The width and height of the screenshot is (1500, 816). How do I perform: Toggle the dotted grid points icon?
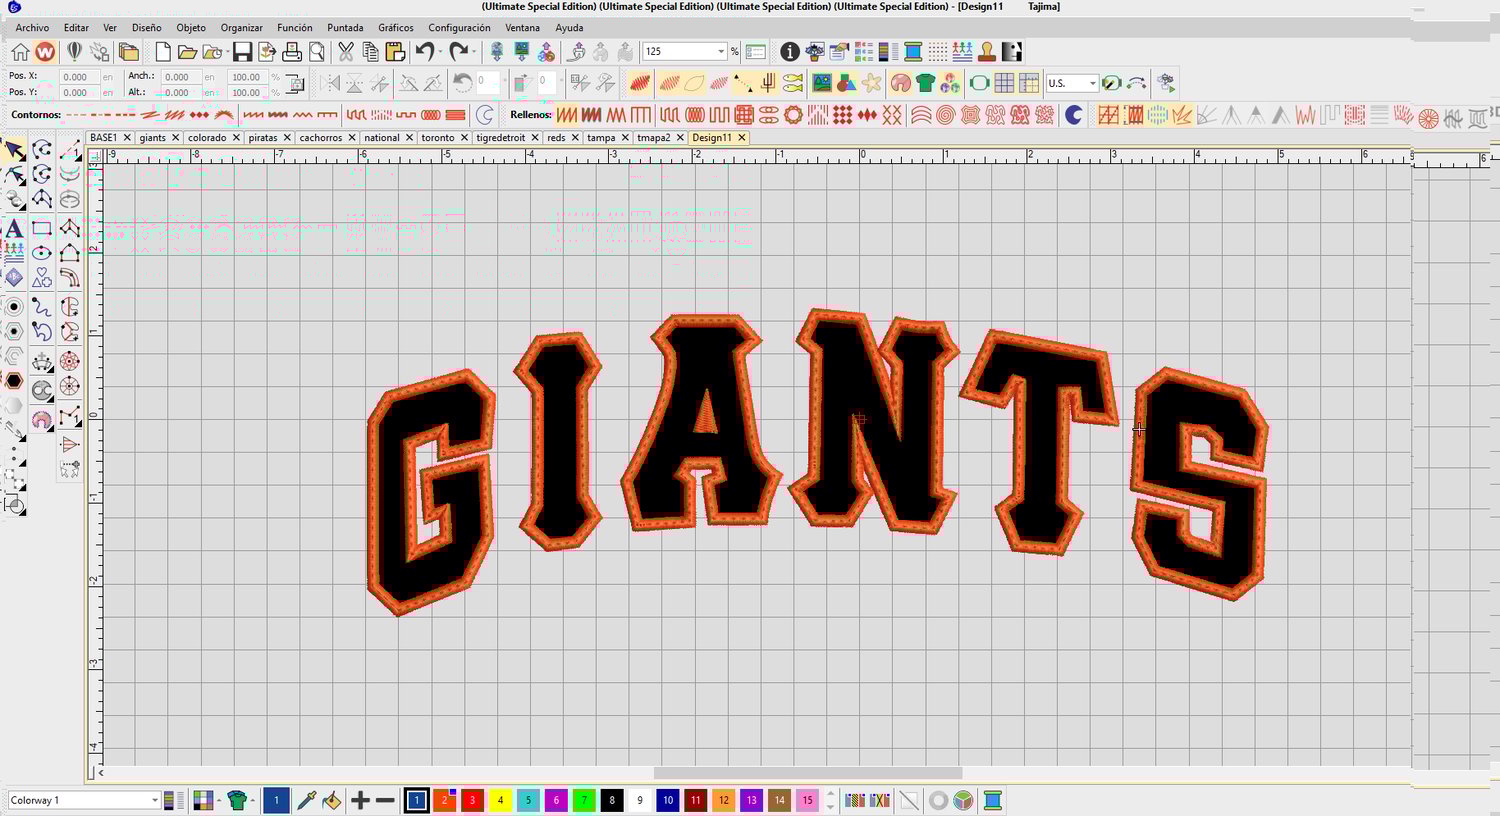pos(938,52)
